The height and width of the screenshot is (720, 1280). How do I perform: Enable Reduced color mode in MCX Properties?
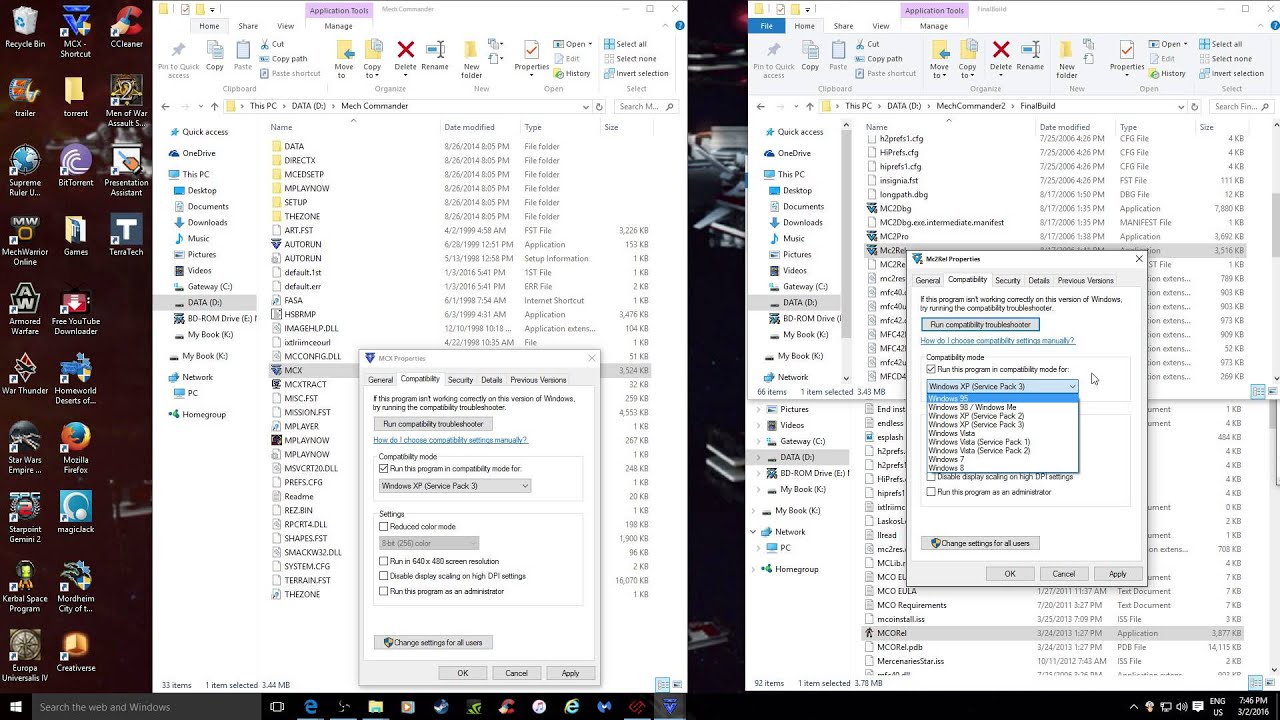coord(383,526)
